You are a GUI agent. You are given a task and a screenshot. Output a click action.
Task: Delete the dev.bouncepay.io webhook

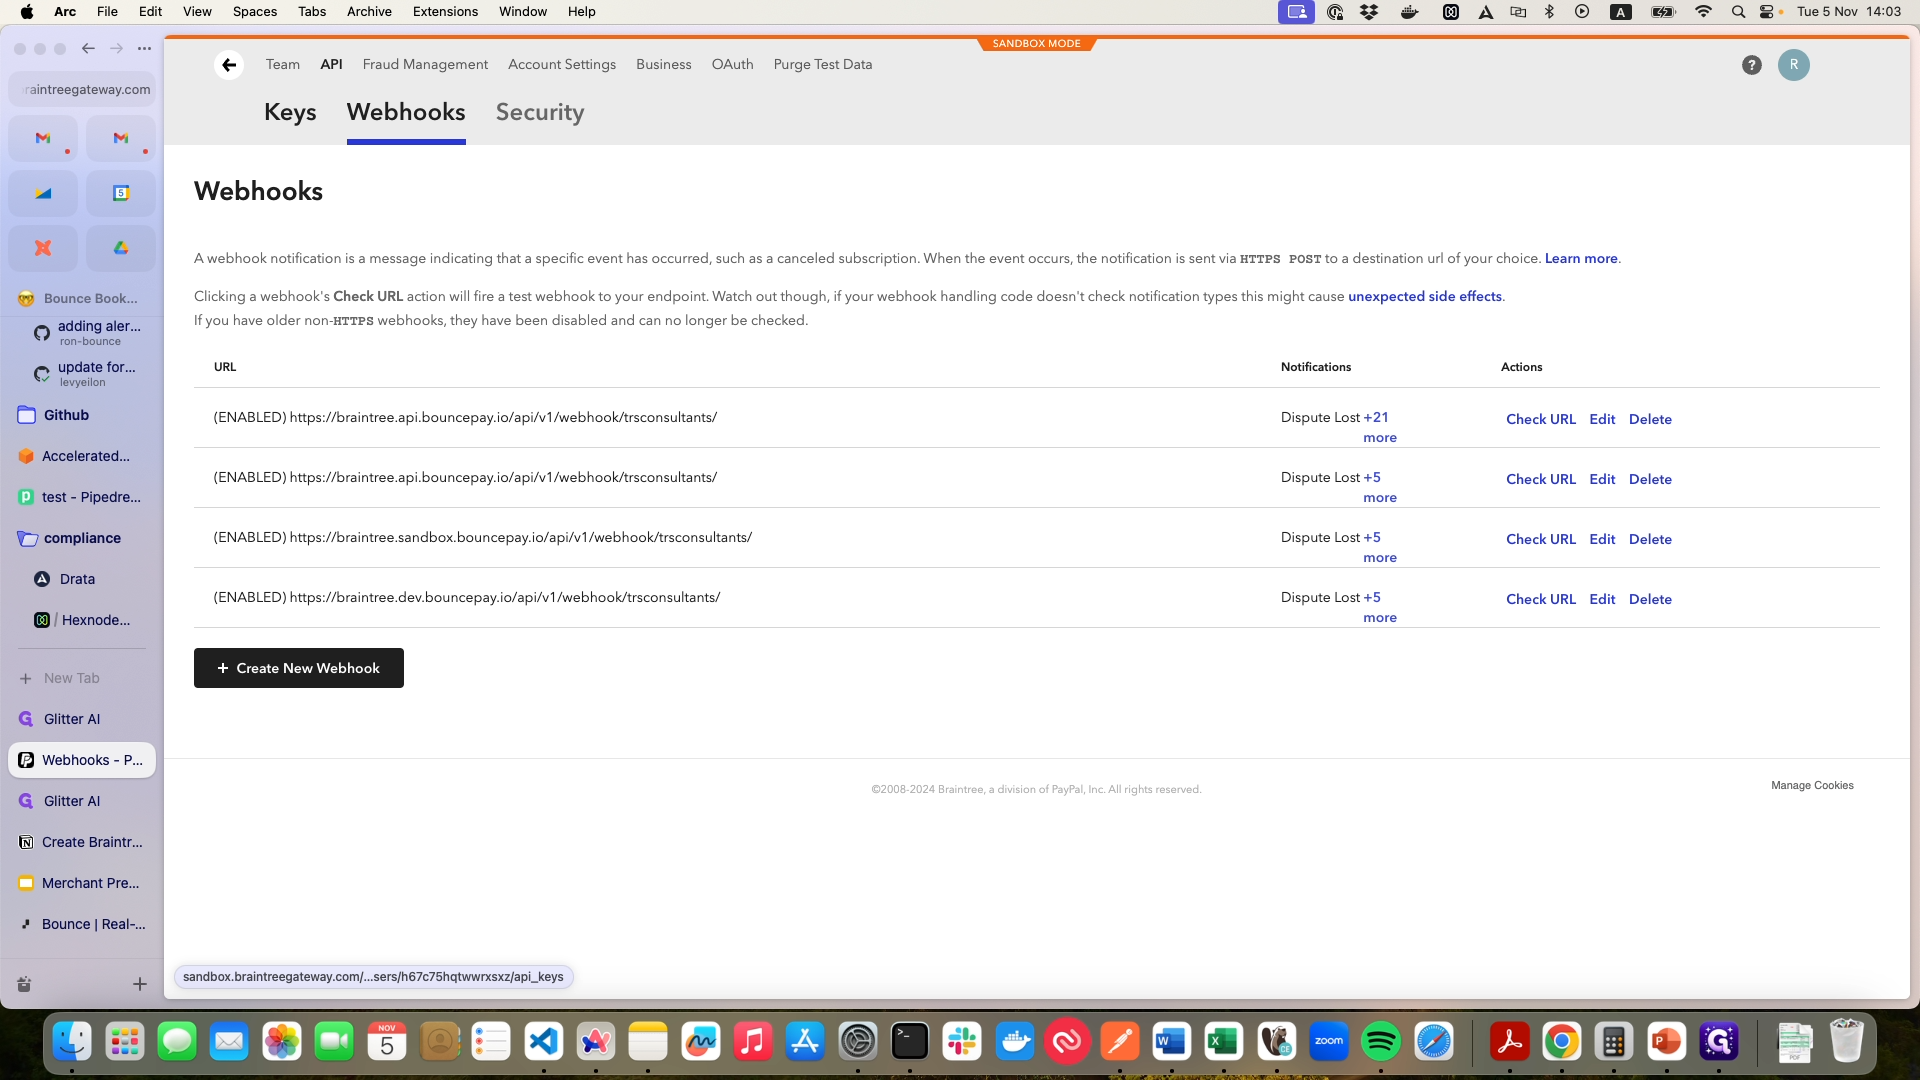(1650, 599)
